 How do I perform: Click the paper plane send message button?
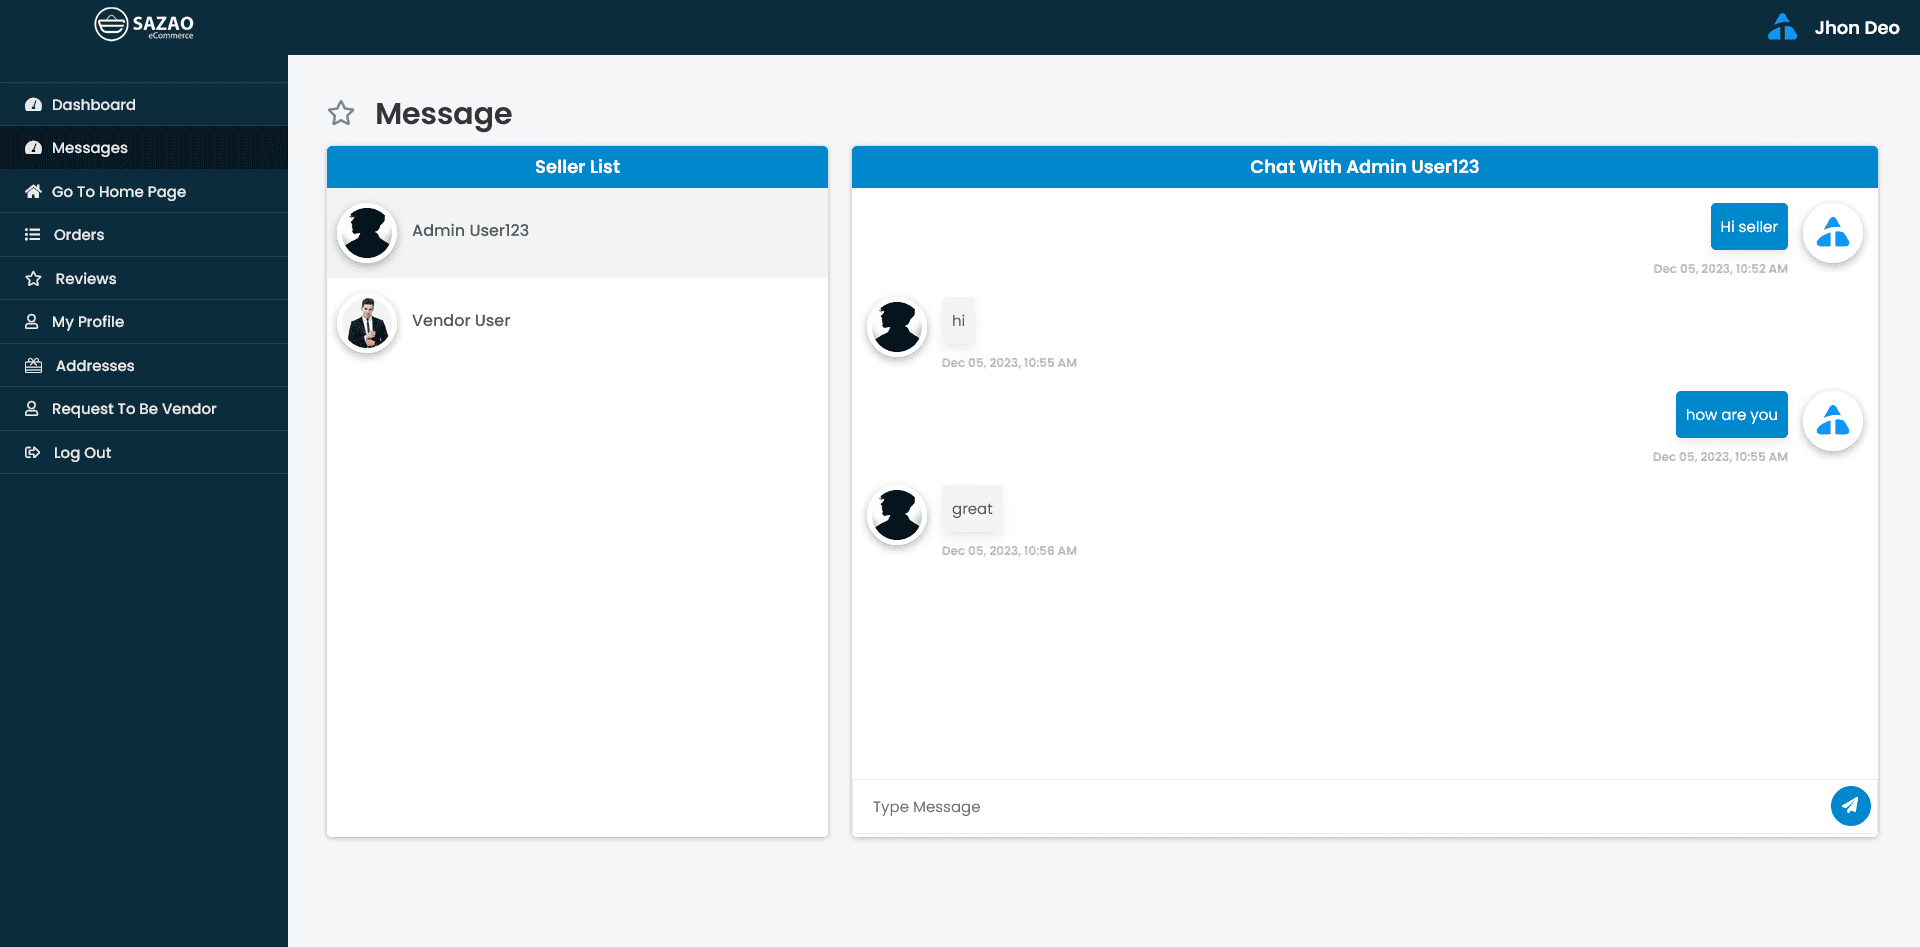(x=1850, y=806)
